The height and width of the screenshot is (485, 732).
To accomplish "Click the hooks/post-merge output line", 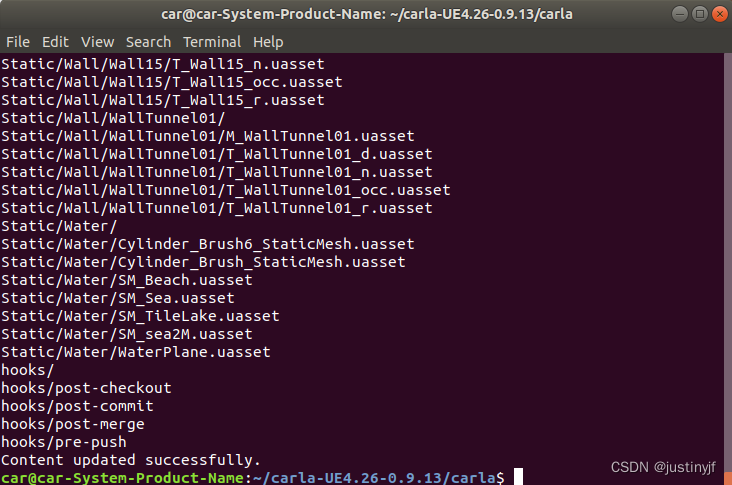I will [x=73, y=424].
